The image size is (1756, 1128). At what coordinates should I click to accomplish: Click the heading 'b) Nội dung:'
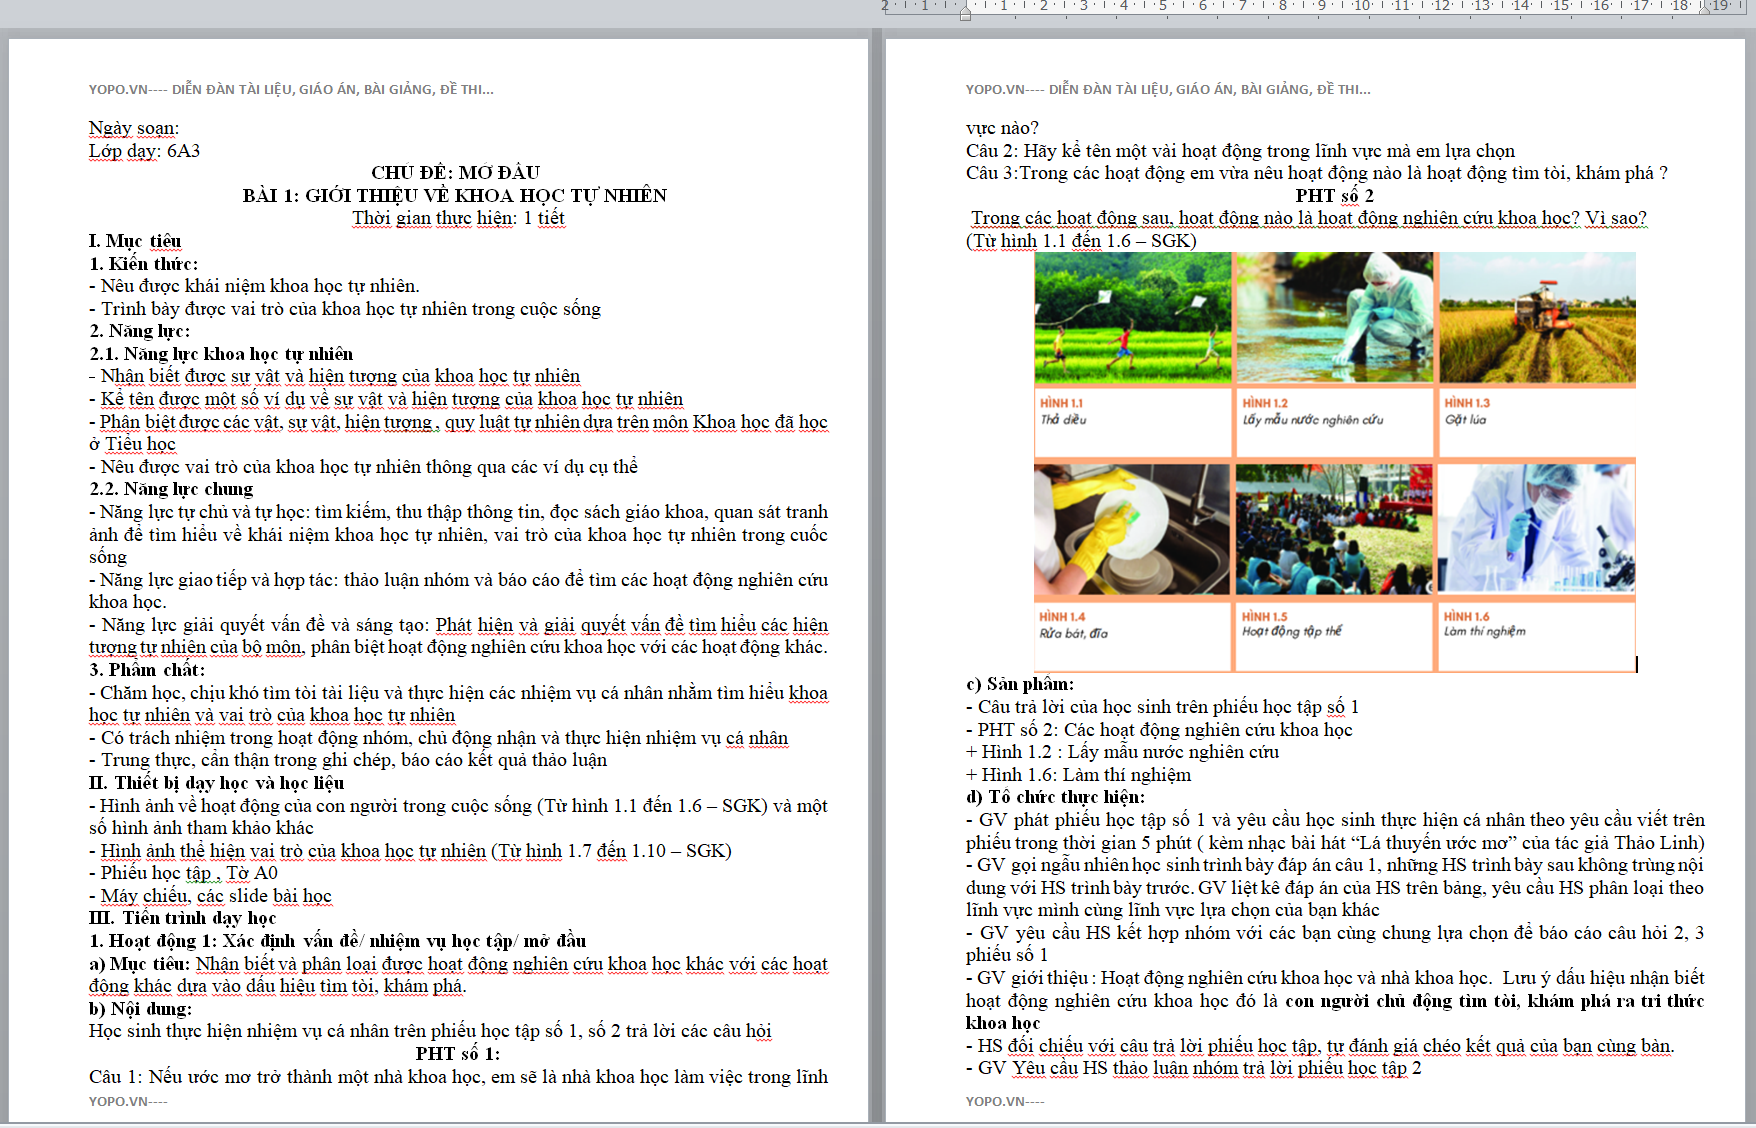point(140,1009)
